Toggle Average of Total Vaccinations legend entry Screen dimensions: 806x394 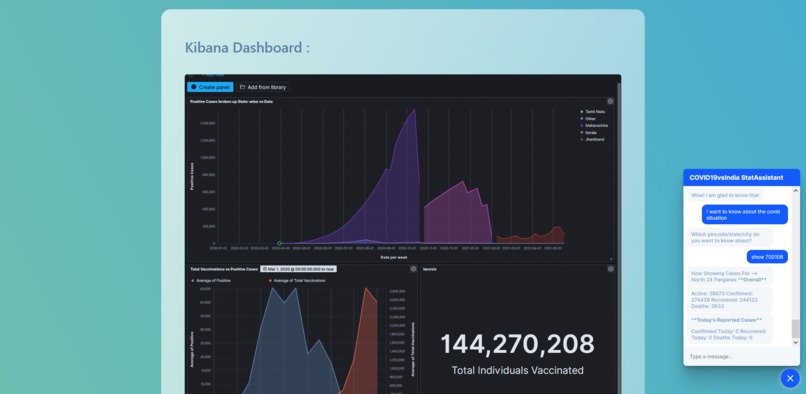coord(297,280)
